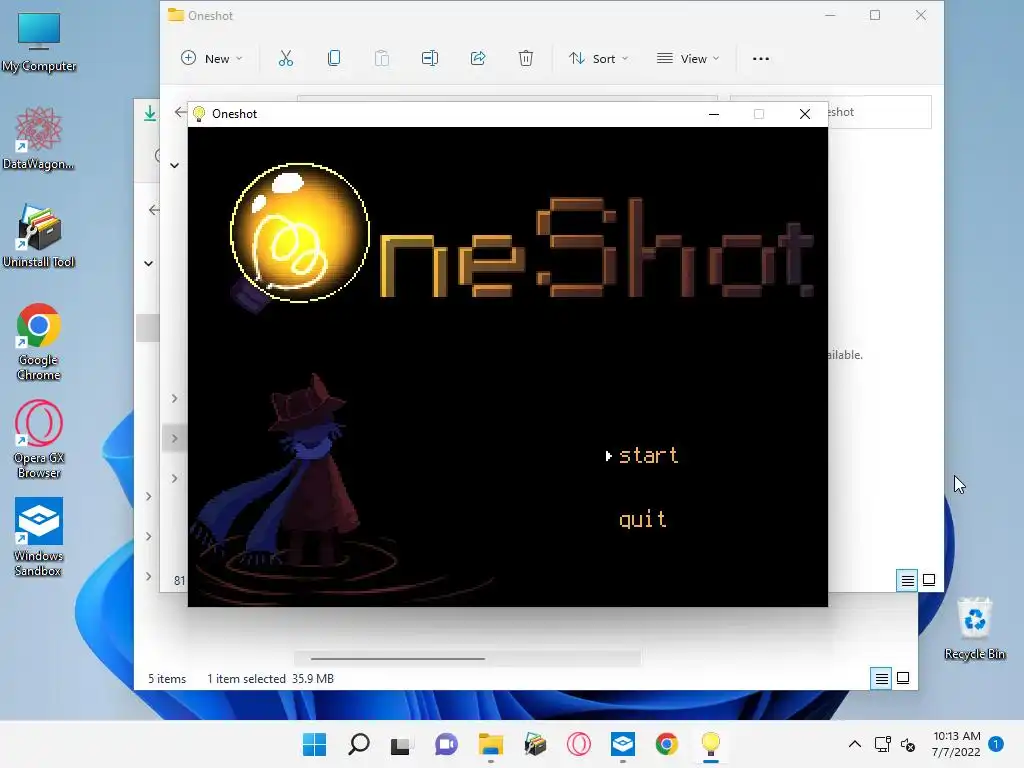The image size is (1024, 768).
Task: Open the New dropdown in File Explorer
Action: coord(212,58)
